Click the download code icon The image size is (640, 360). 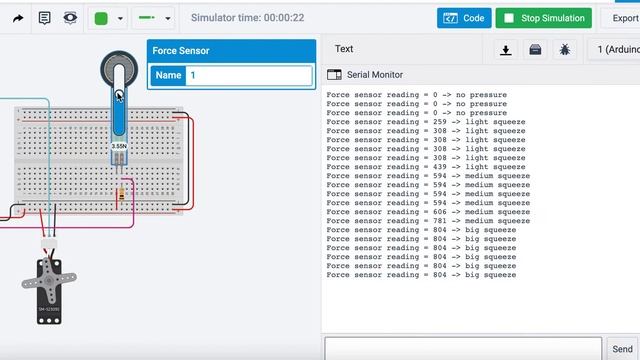pos(506,50)
